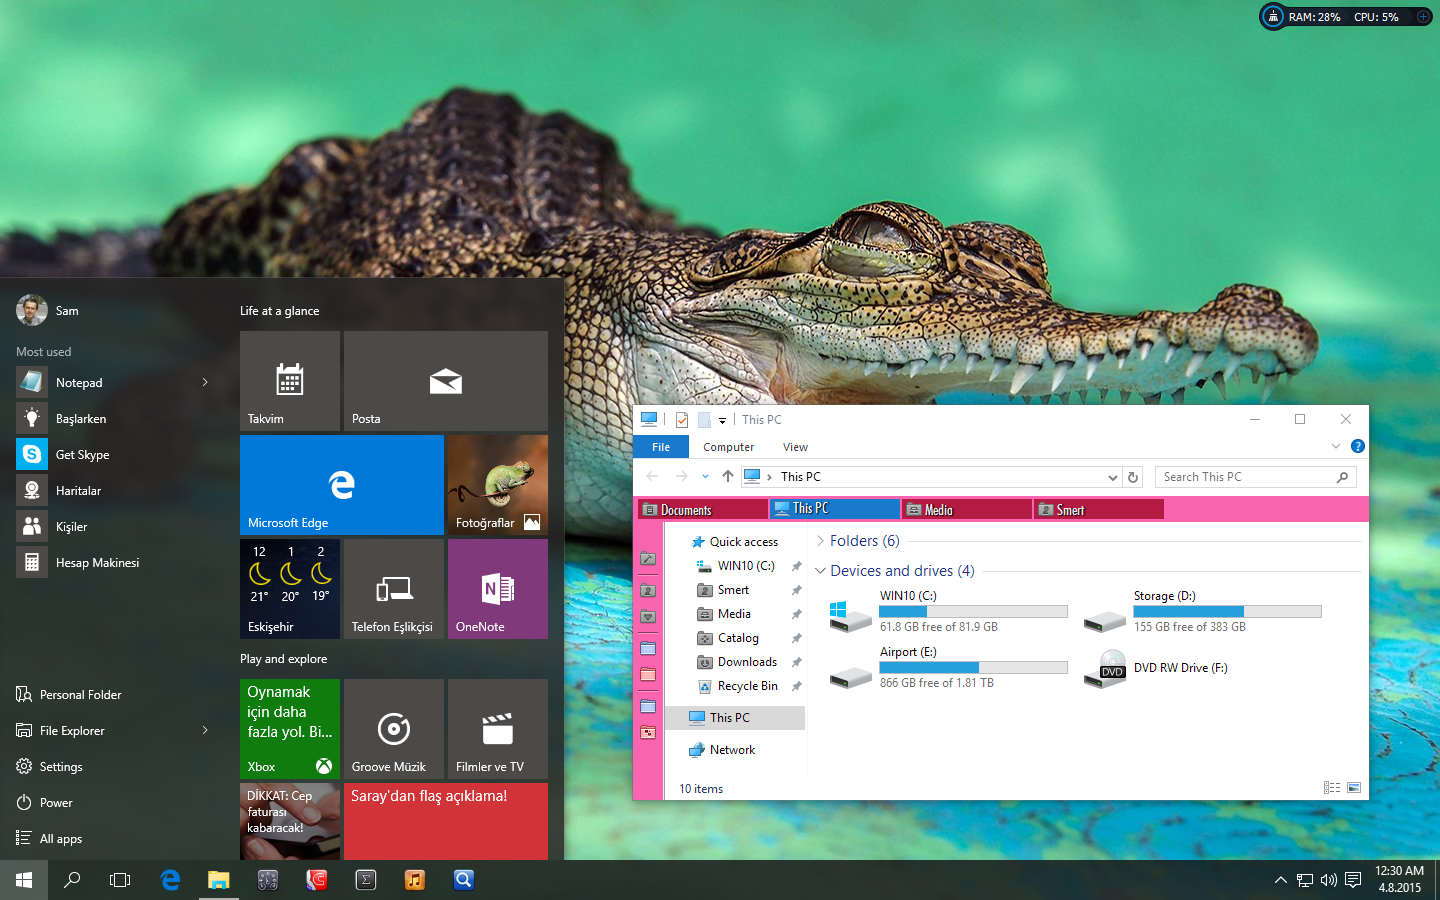
Task: Open the Takvim calendar tile
Action: [290, 381]
